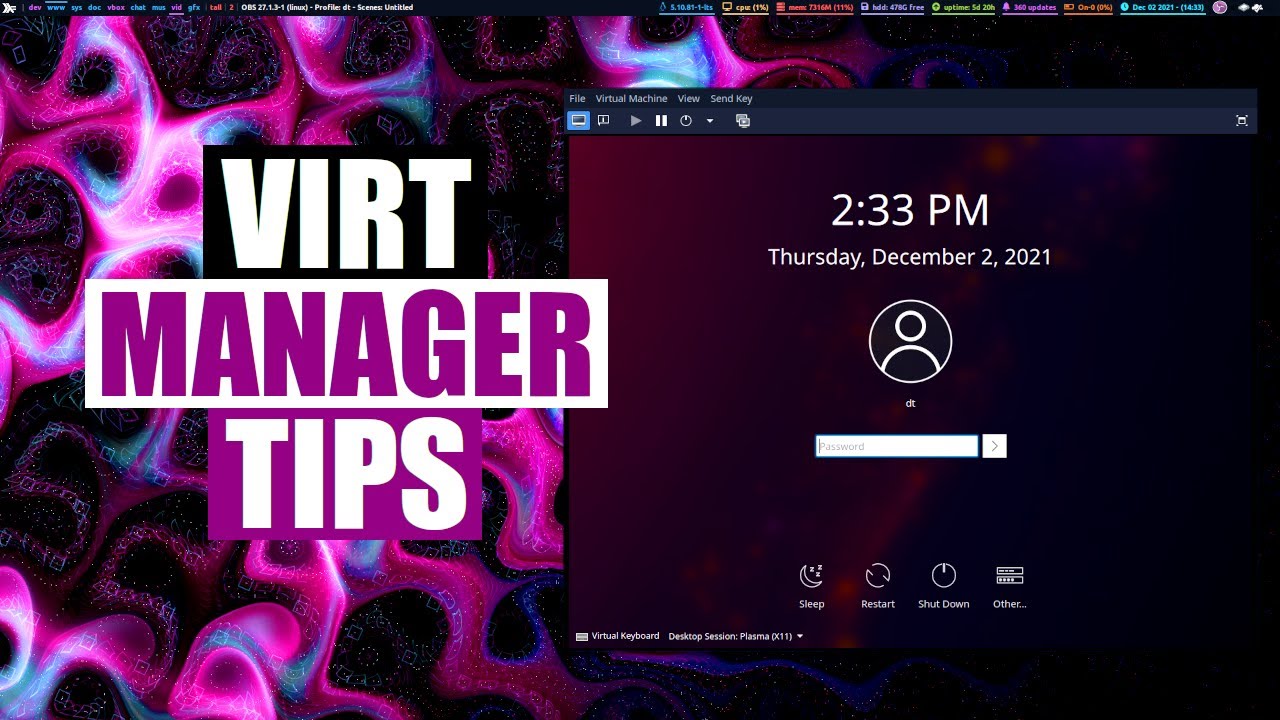1280x720 pixels.
Task: Select the dt user avatar
Action: (910, 341)
